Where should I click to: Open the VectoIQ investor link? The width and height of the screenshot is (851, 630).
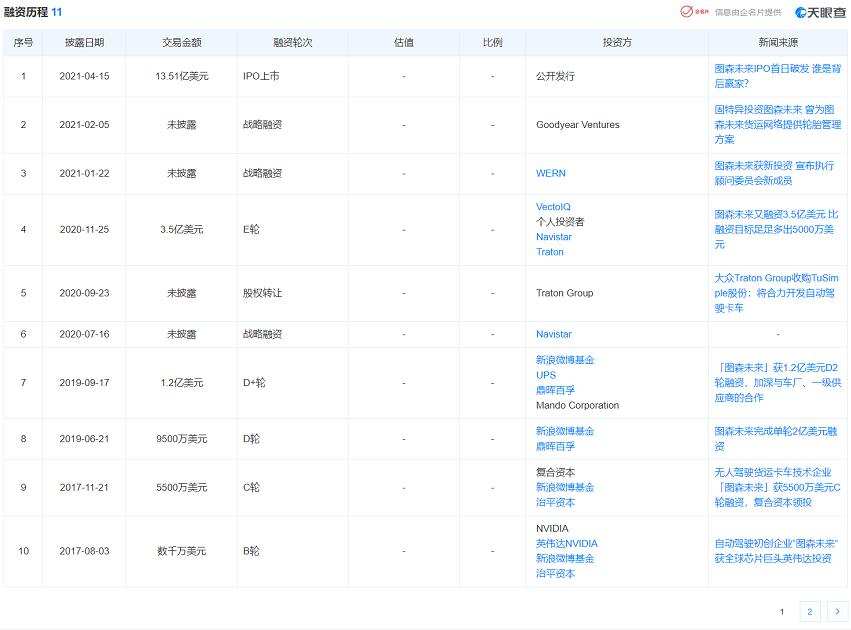(553, 207)
